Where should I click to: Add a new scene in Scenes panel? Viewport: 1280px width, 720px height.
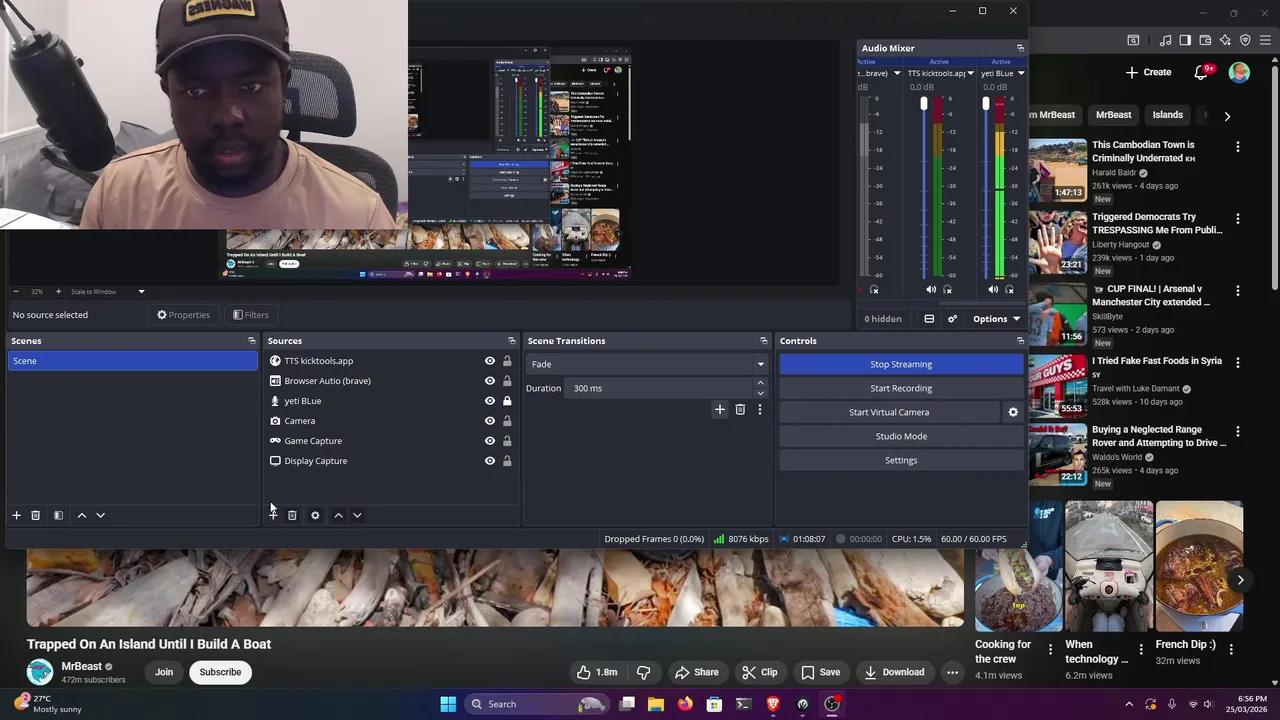tap(16, 515)
